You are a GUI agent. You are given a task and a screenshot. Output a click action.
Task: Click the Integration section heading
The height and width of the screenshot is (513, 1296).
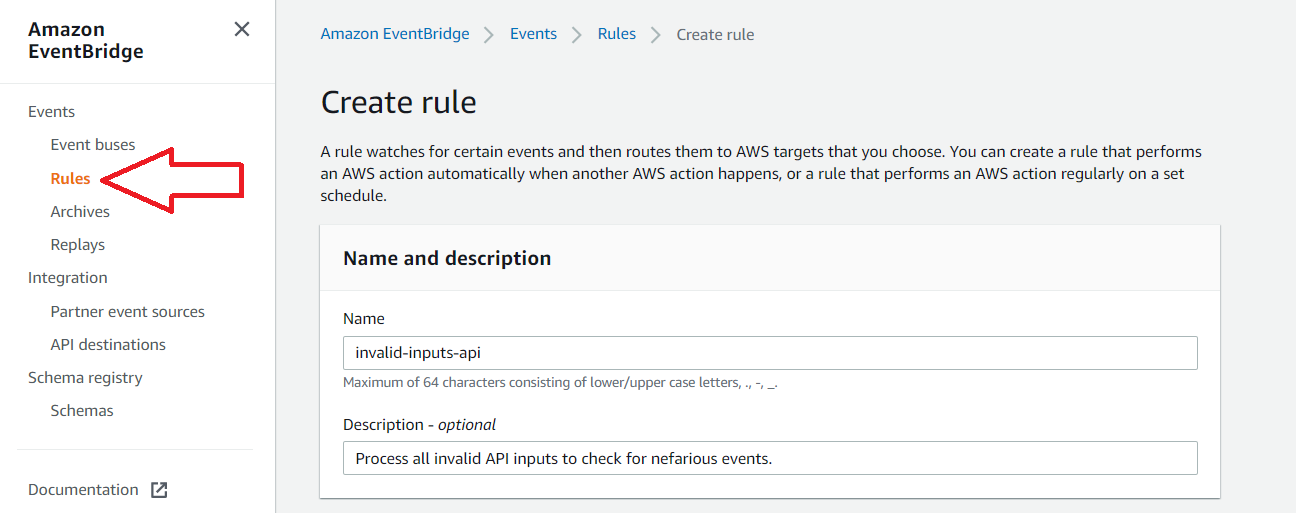(68, 278)
